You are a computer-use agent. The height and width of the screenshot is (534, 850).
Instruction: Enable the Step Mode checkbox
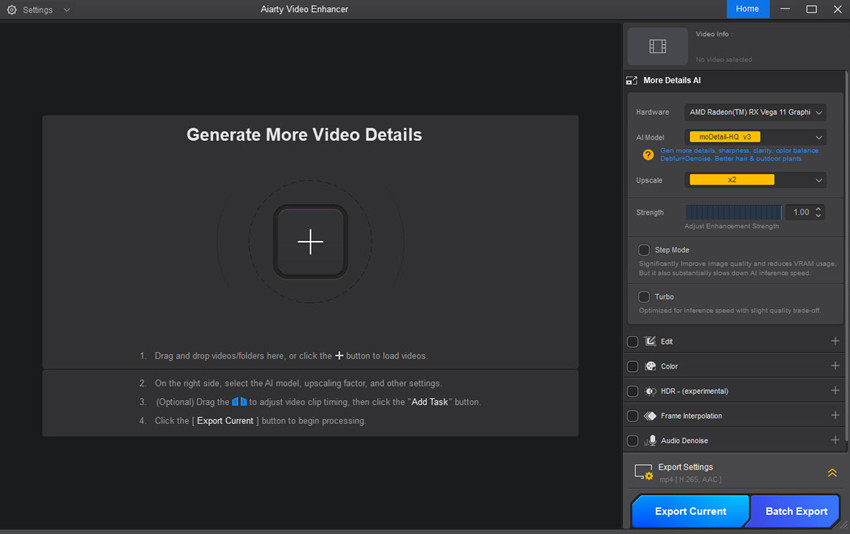[644, 250]
